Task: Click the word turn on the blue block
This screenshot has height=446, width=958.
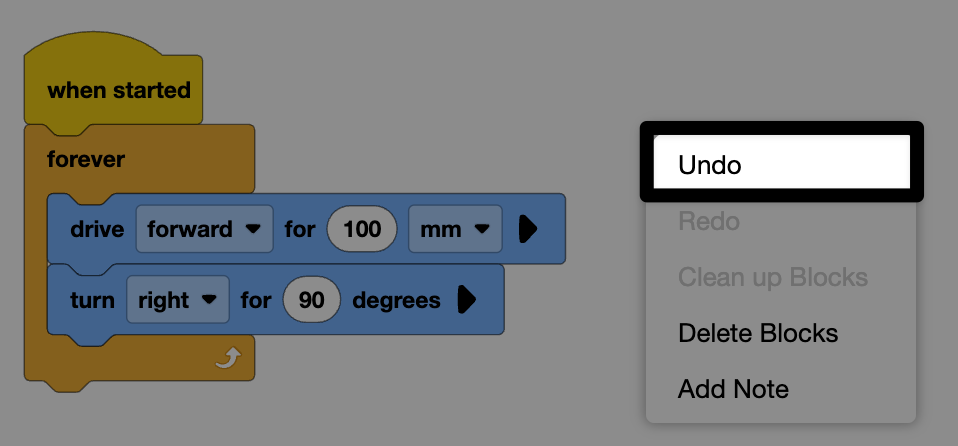Action: pos(92,300)
